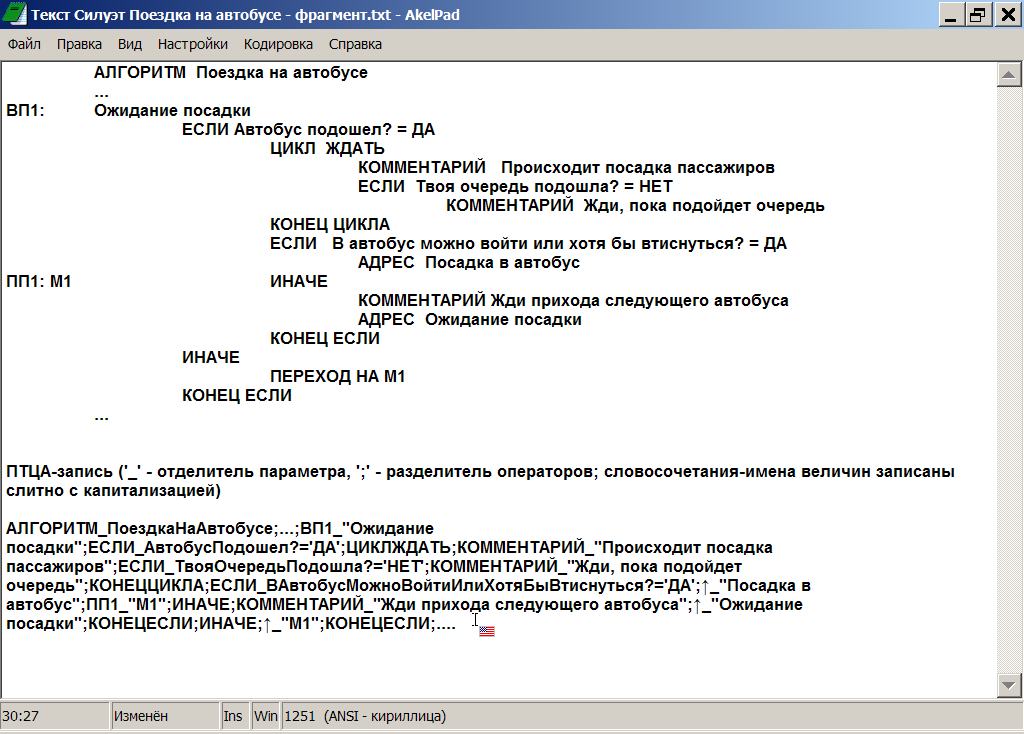The height and width of the screenshot is (734, 1024).
Task: Click the АЛГОРИТМ Поездка на автобусе heading line
Action: tap(231, 73)
